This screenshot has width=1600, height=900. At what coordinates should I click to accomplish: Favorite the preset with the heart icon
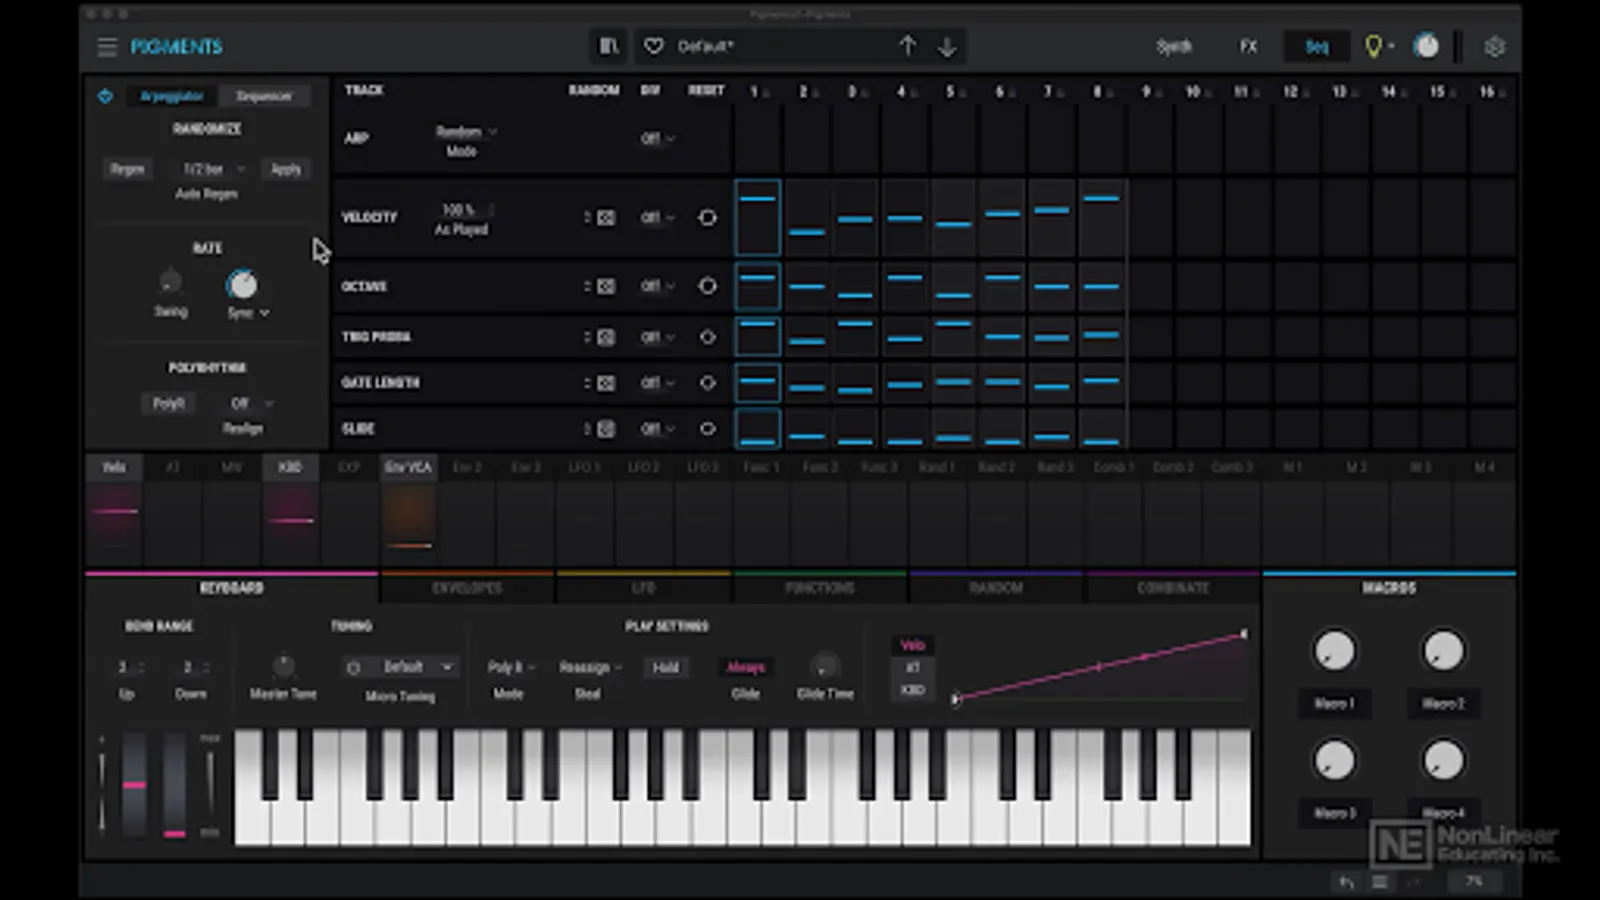654,46
